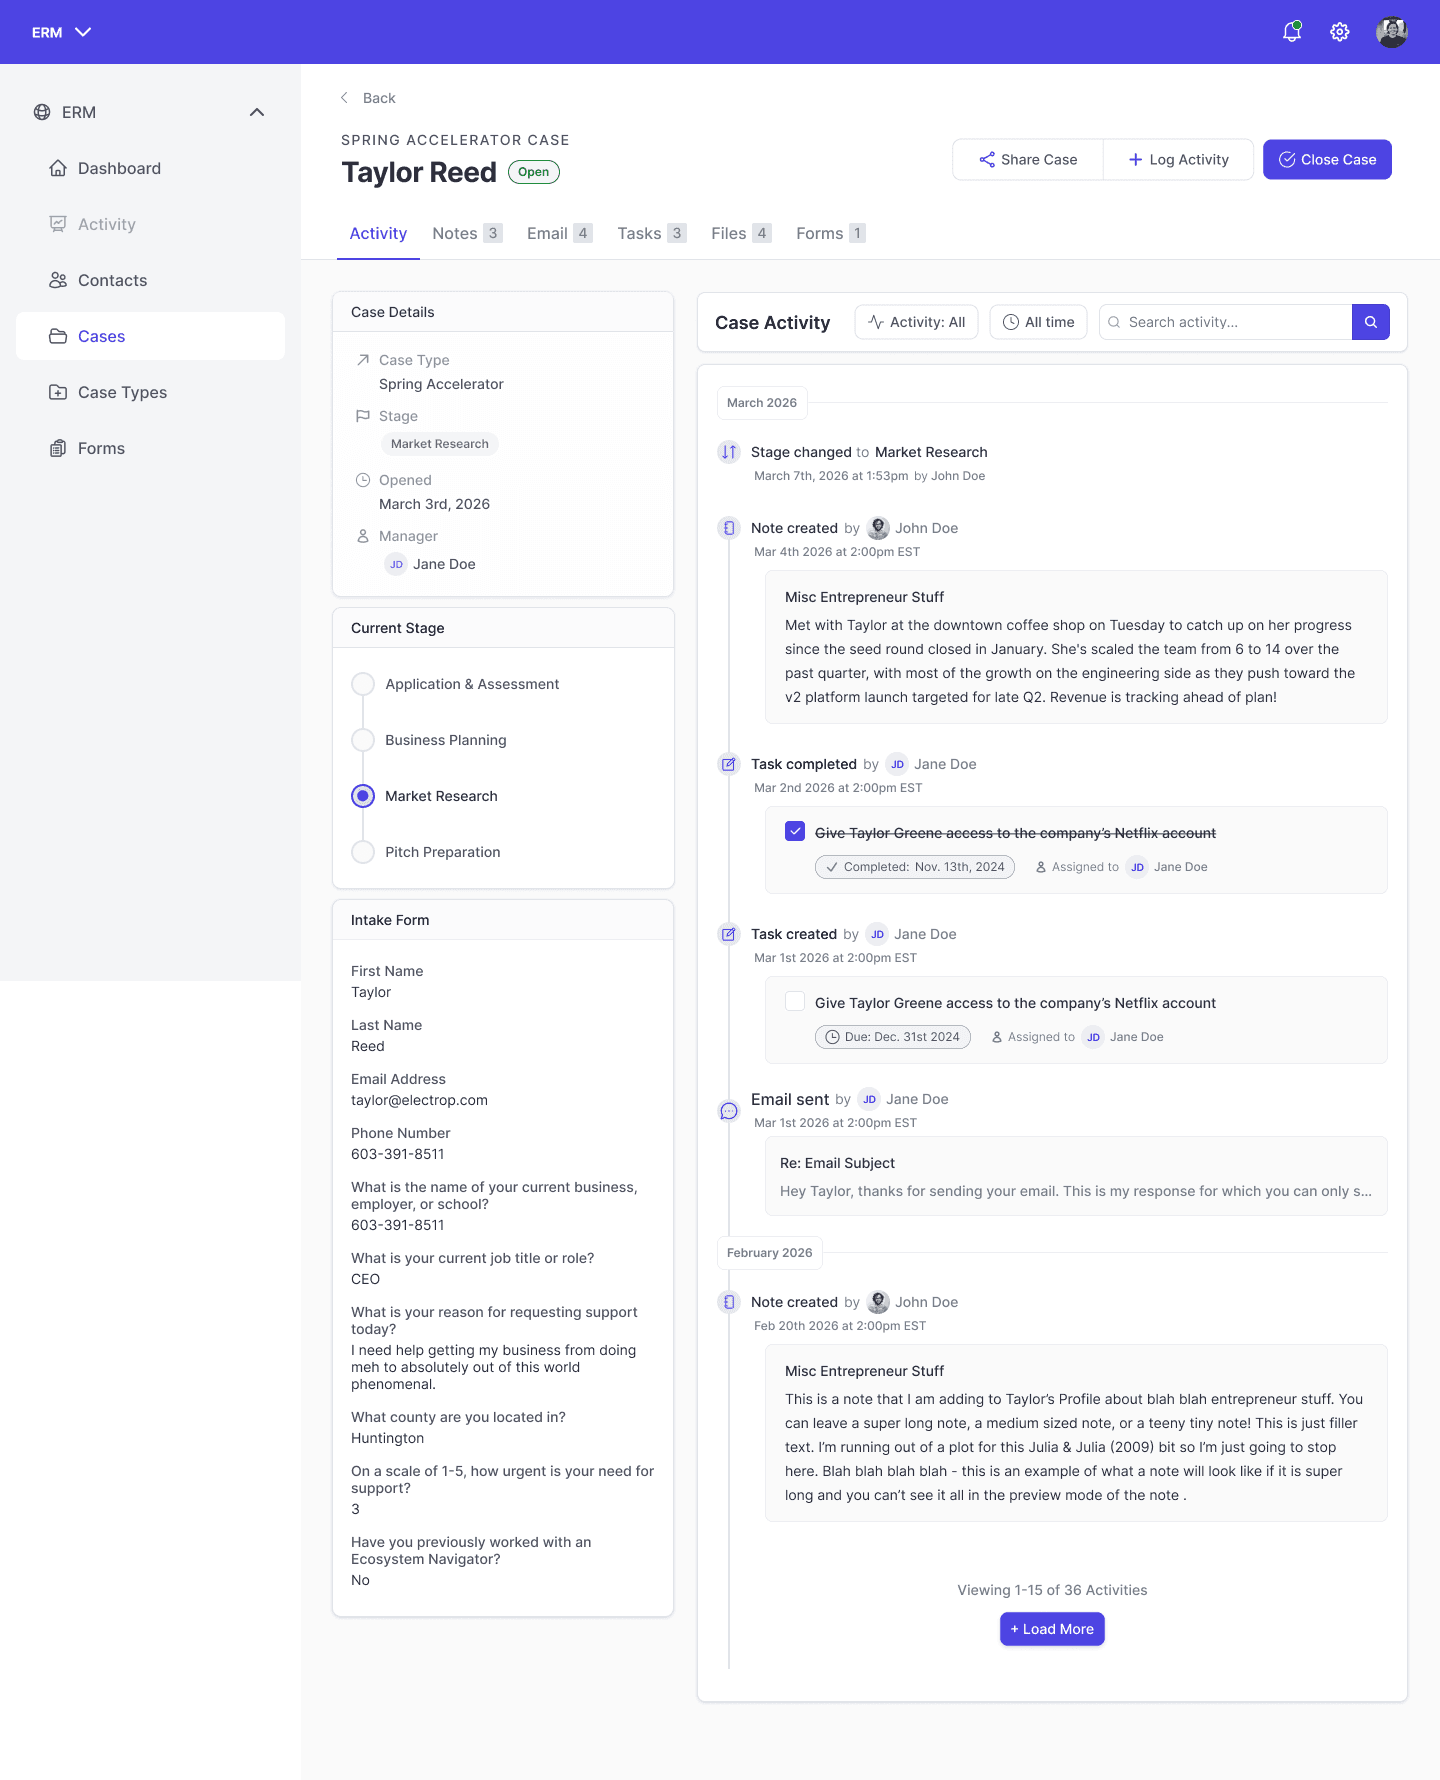Click the Opened clock icon
The image size is (1440, 1780).
point(363,480)
